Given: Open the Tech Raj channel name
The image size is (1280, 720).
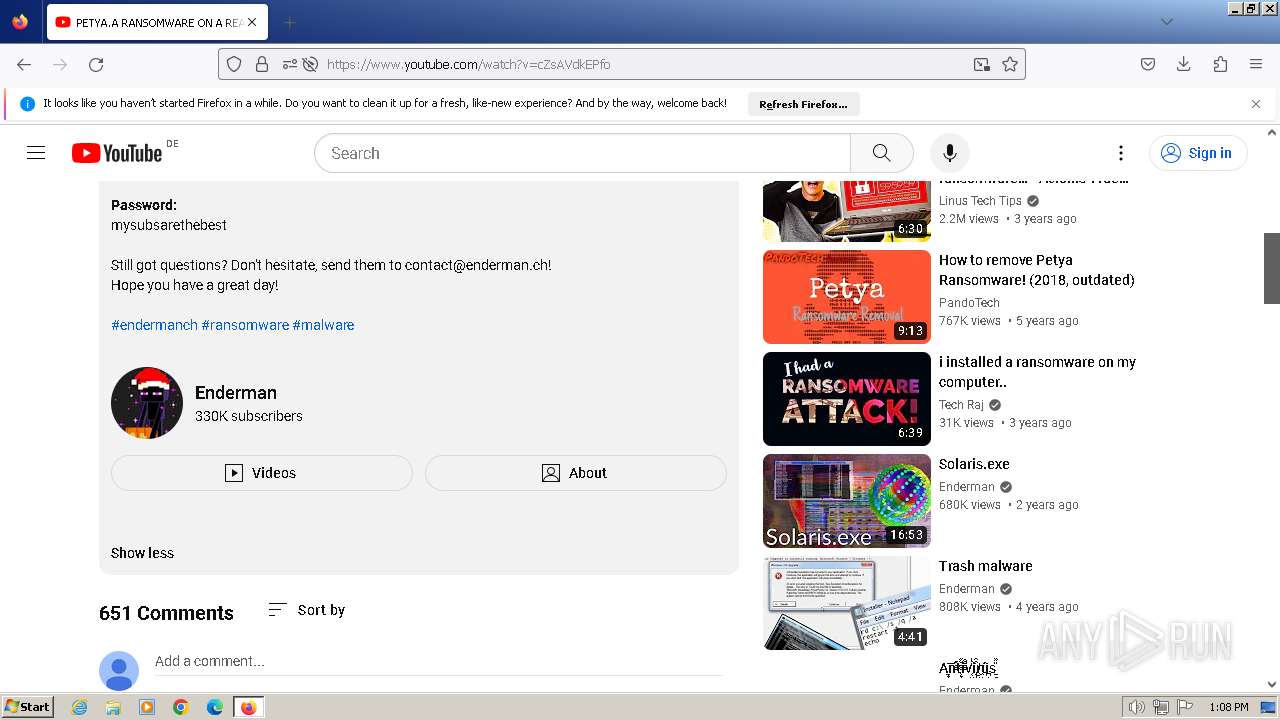Looking at the screenshot, I should point(961,404).
